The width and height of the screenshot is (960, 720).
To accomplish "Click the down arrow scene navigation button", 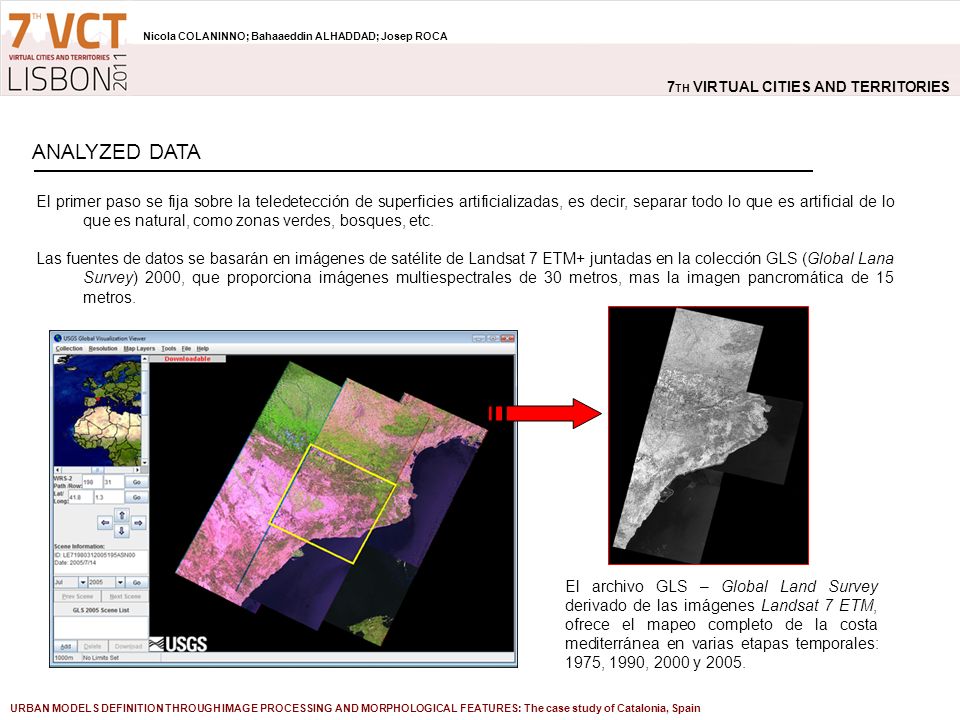I will (x=122, y=531).
